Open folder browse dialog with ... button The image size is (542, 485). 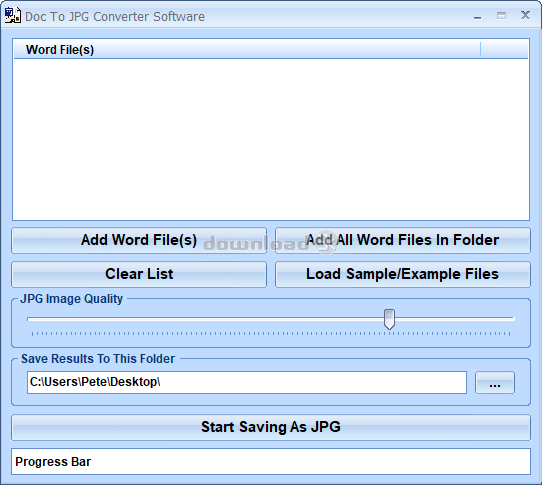coord(495,383)
